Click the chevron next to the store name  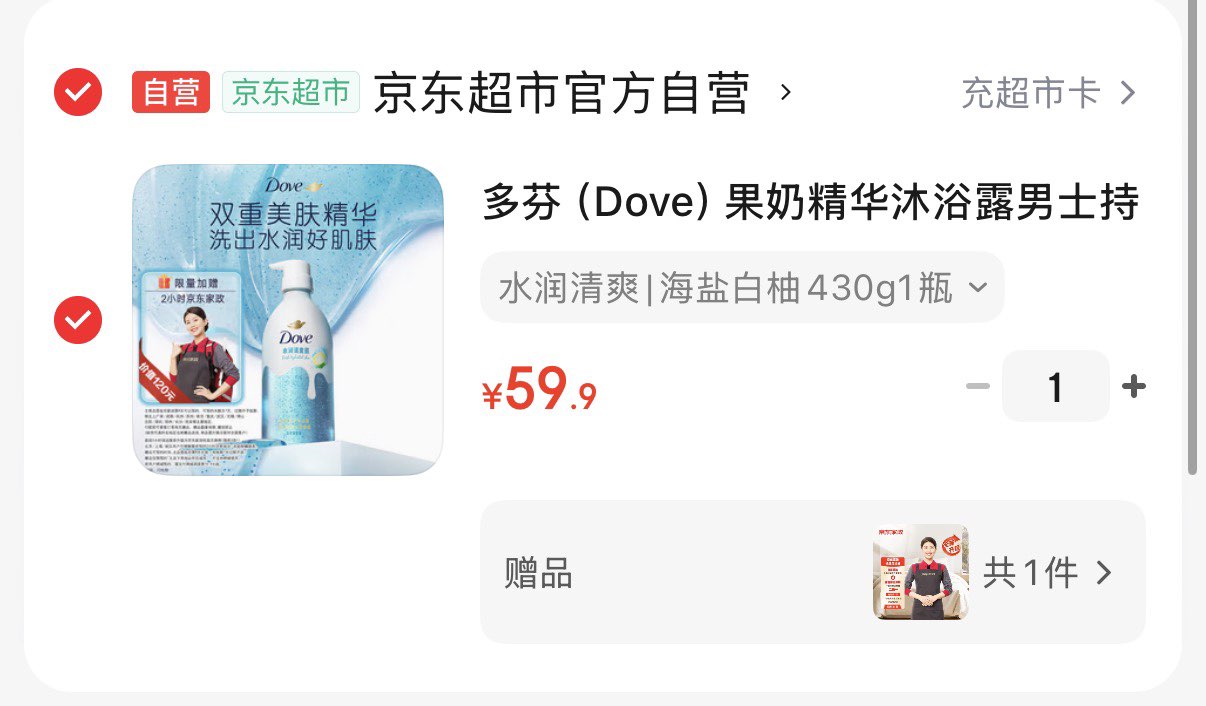(786, 92)
